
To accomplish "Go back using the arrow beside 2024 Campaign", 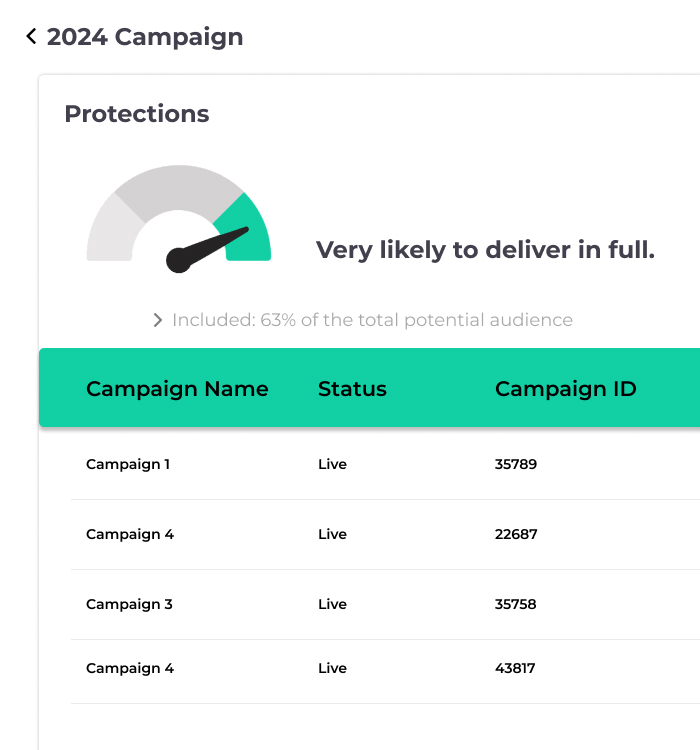I will [32, 36].
